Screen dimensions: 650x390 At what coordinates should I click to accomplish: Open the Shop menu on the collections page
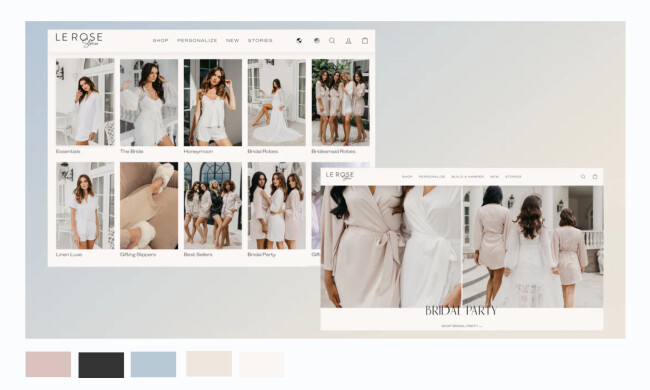tap(160, 41)
